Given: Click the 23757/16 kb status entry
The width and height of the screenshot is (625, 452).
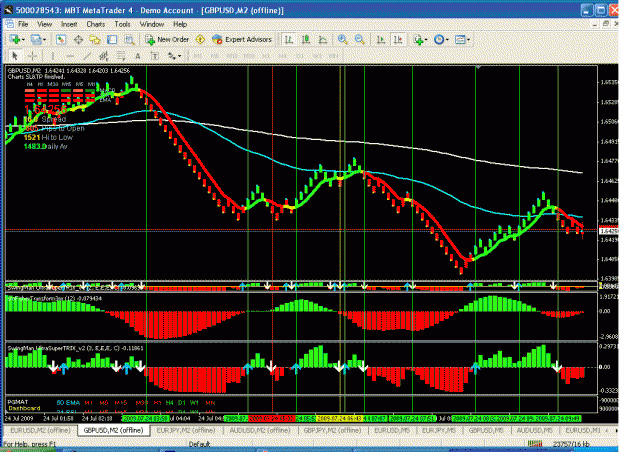Looking at the screenshot, I should 571,444.
